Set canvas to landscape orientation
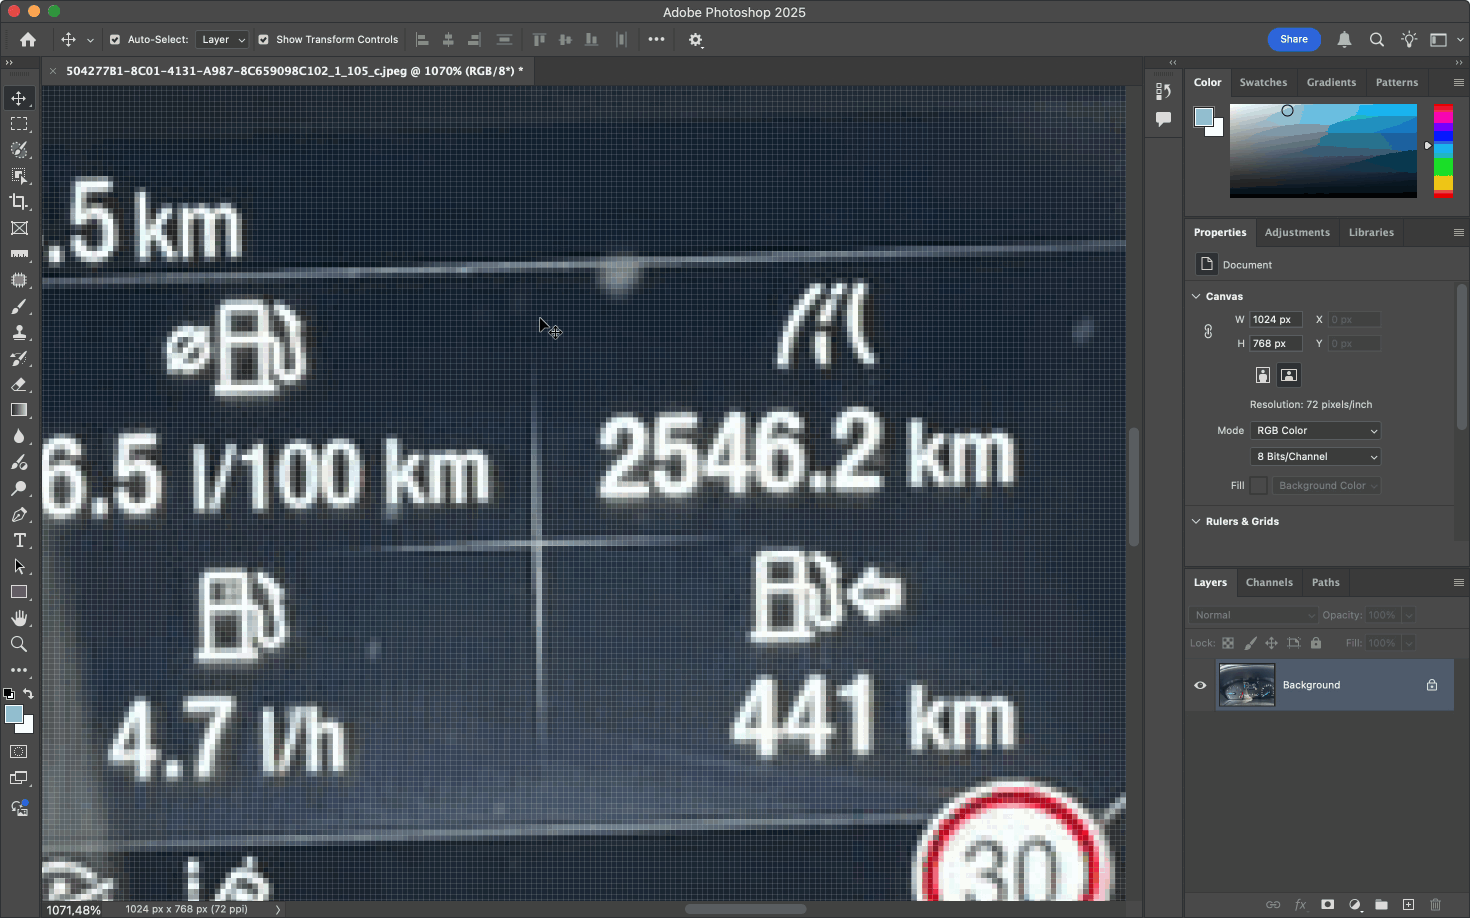 pyautogui.click(x=1289, y=375)
